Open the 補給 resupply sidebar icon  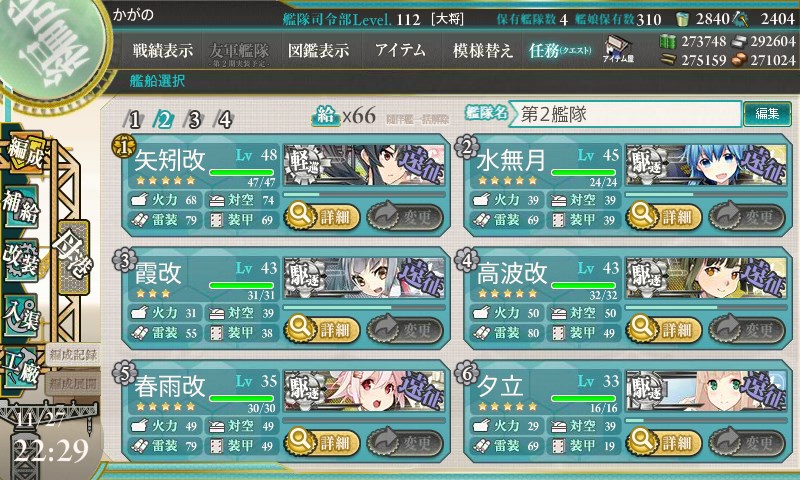[21, 207]
